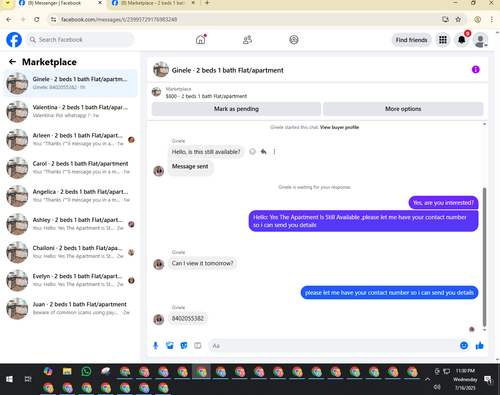Open the Friends icon in top navigation
This screenshot has height=395, width=500.
point(247,40)
